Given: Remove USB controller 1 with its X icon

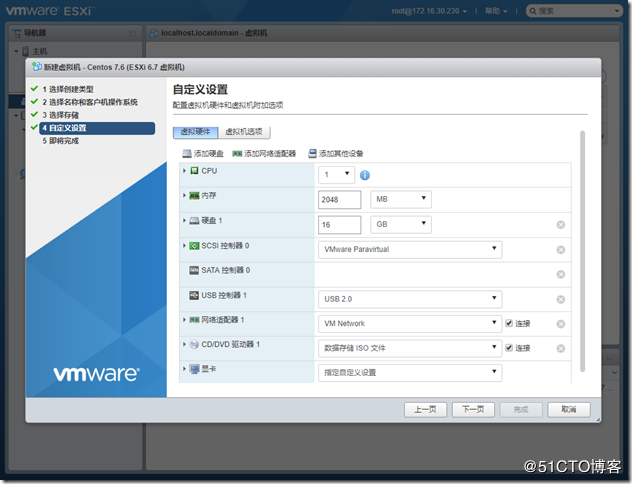Looking at the screenshot, I should [561, 299].
